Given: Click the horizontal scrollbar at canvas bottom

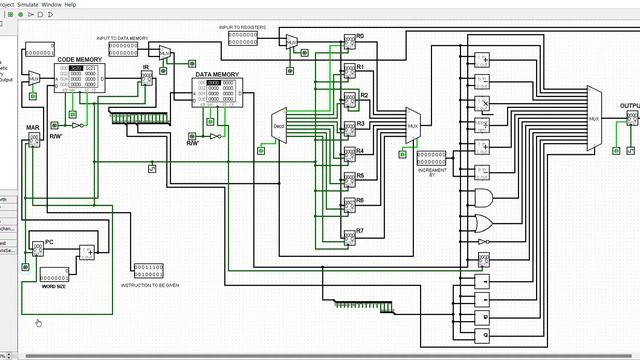Looking at the screenshot, I should coord(329,356).
